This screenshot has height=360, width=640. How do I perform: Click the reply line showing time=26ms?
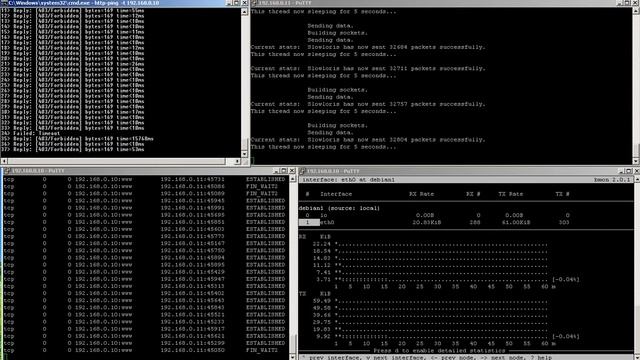pos(73,64)
